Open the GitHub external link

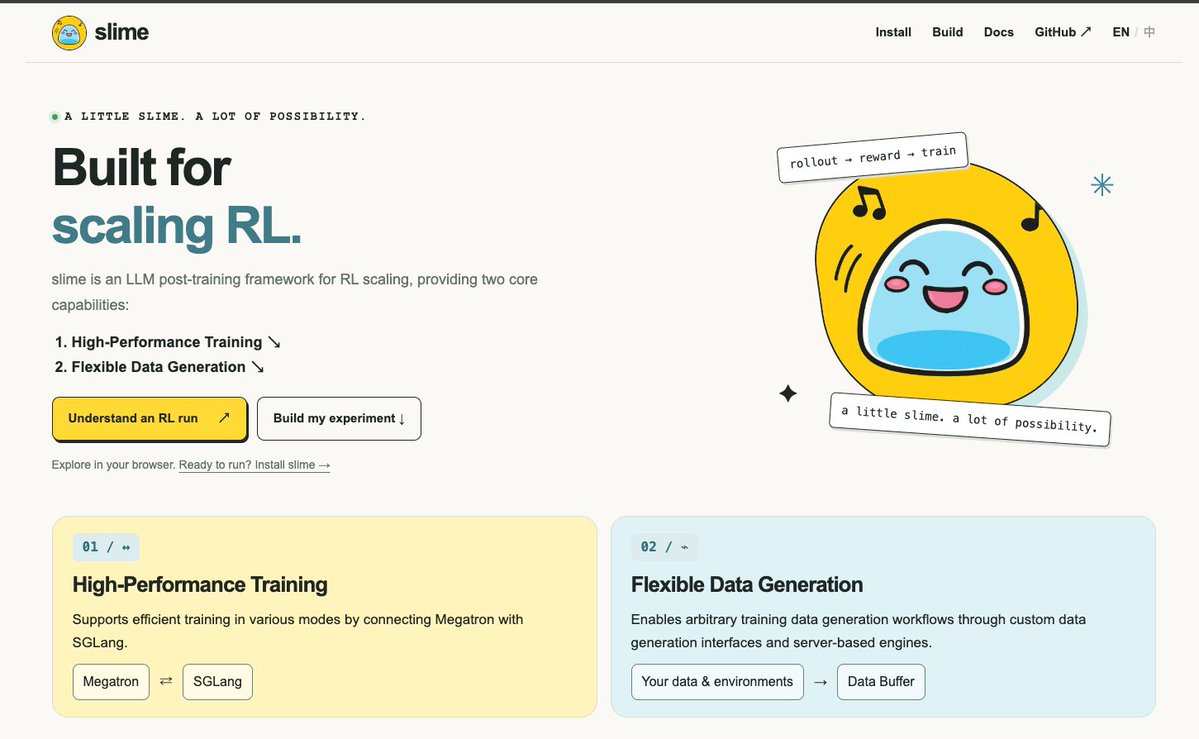tap(1063, 32)
